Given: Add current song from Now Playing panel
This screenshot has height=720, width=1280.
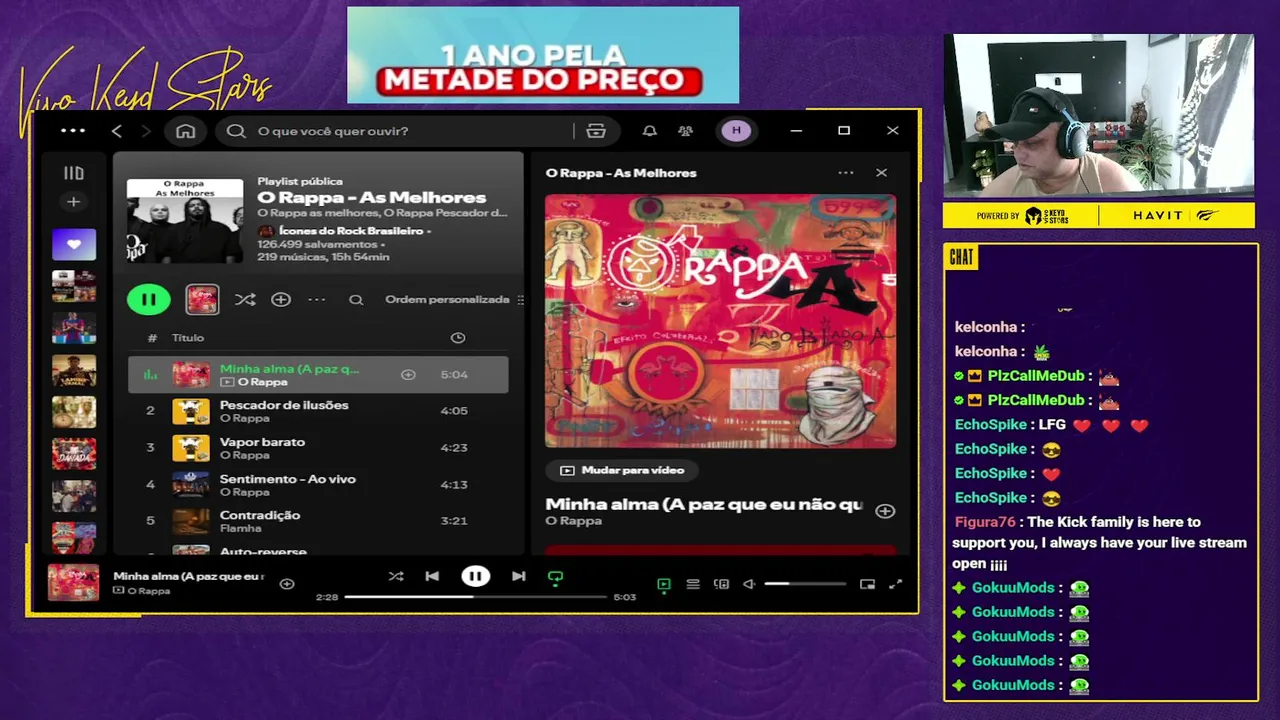Looking at the screenshot, I should 885,511.
